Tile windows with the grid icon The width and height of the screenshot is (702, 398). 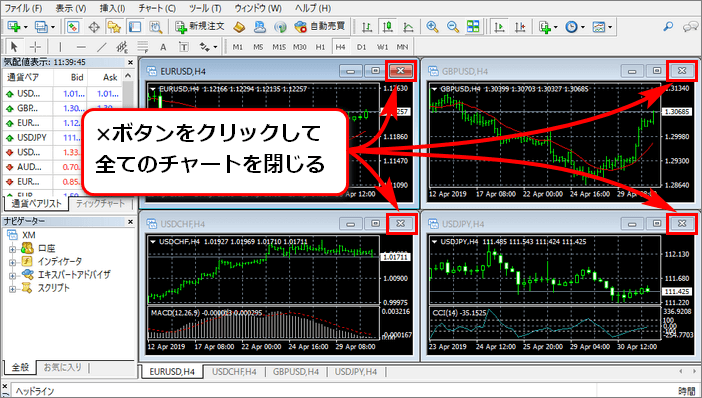(473, 27)
